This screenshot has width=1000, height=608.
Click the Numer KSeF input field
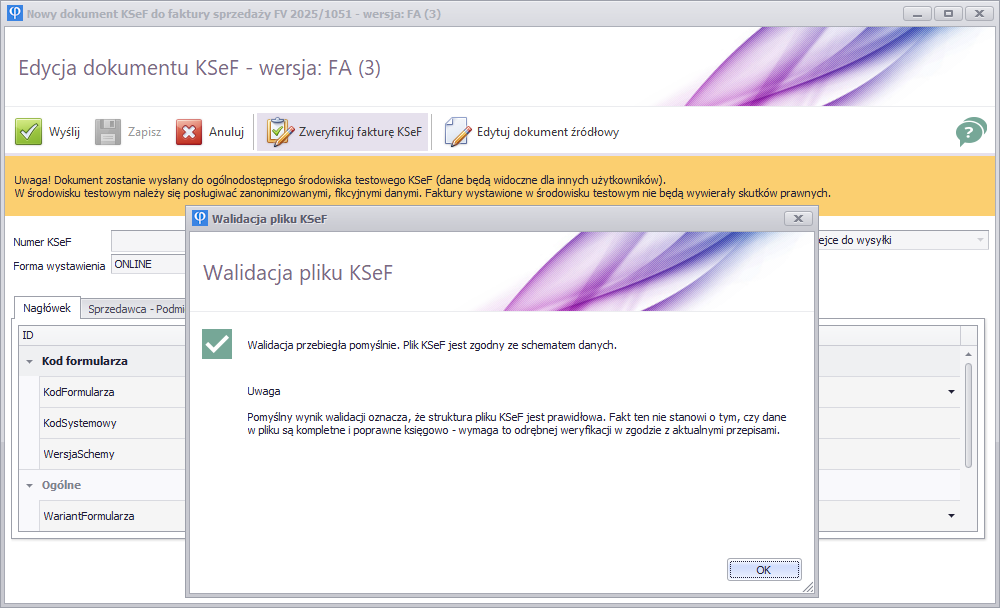point(149,241)
